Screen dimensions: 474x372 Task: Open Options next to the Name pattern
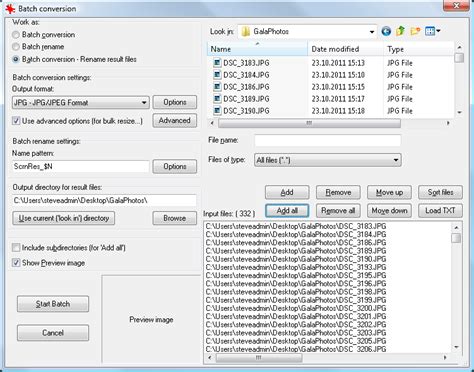pos(175,166)
